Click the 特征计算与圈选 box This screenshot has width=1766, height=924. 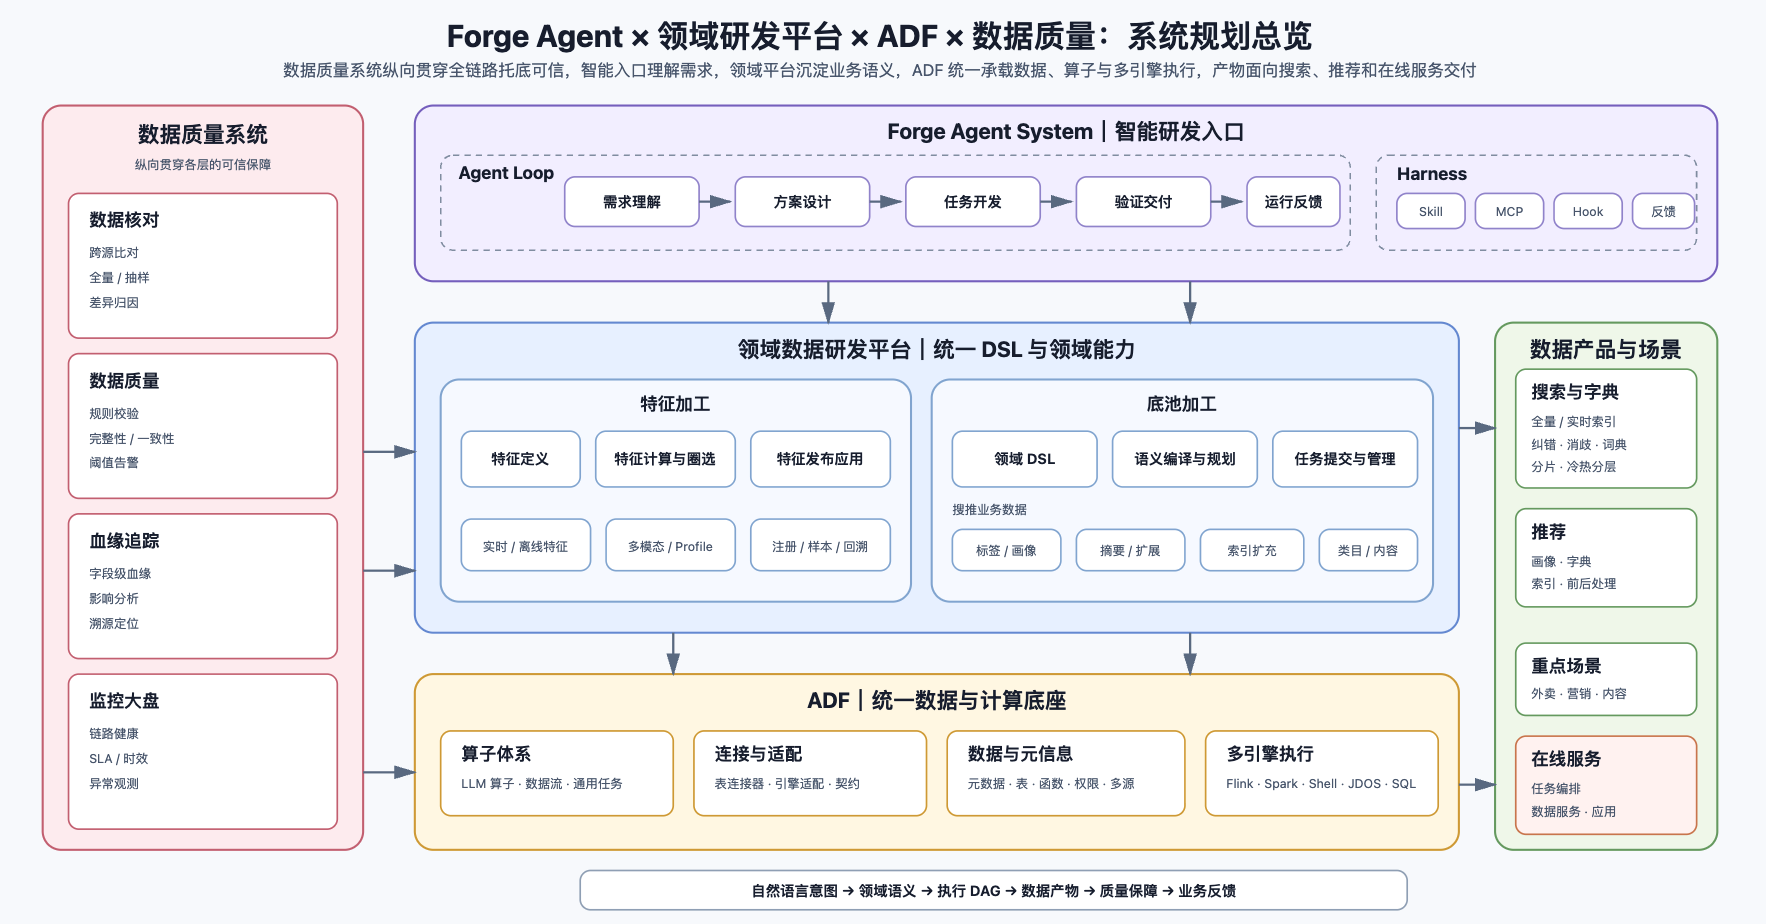point(665,459)
